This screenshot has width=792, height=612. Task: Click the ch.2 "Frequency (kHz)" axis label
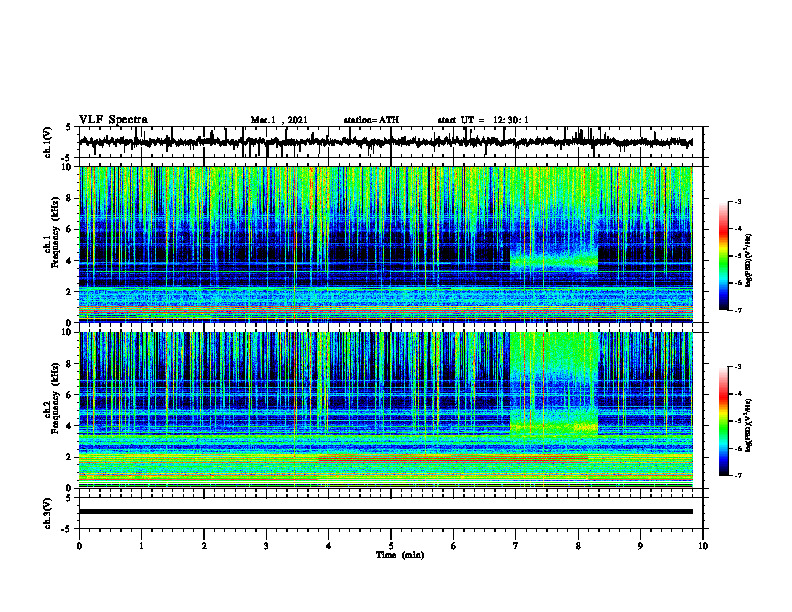(55, 398)
